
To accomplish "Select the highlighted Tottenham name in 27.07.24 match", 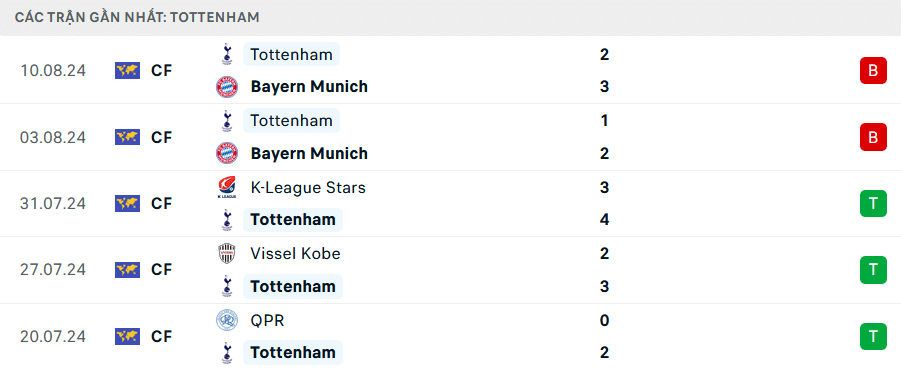I will tap(293, 286).
